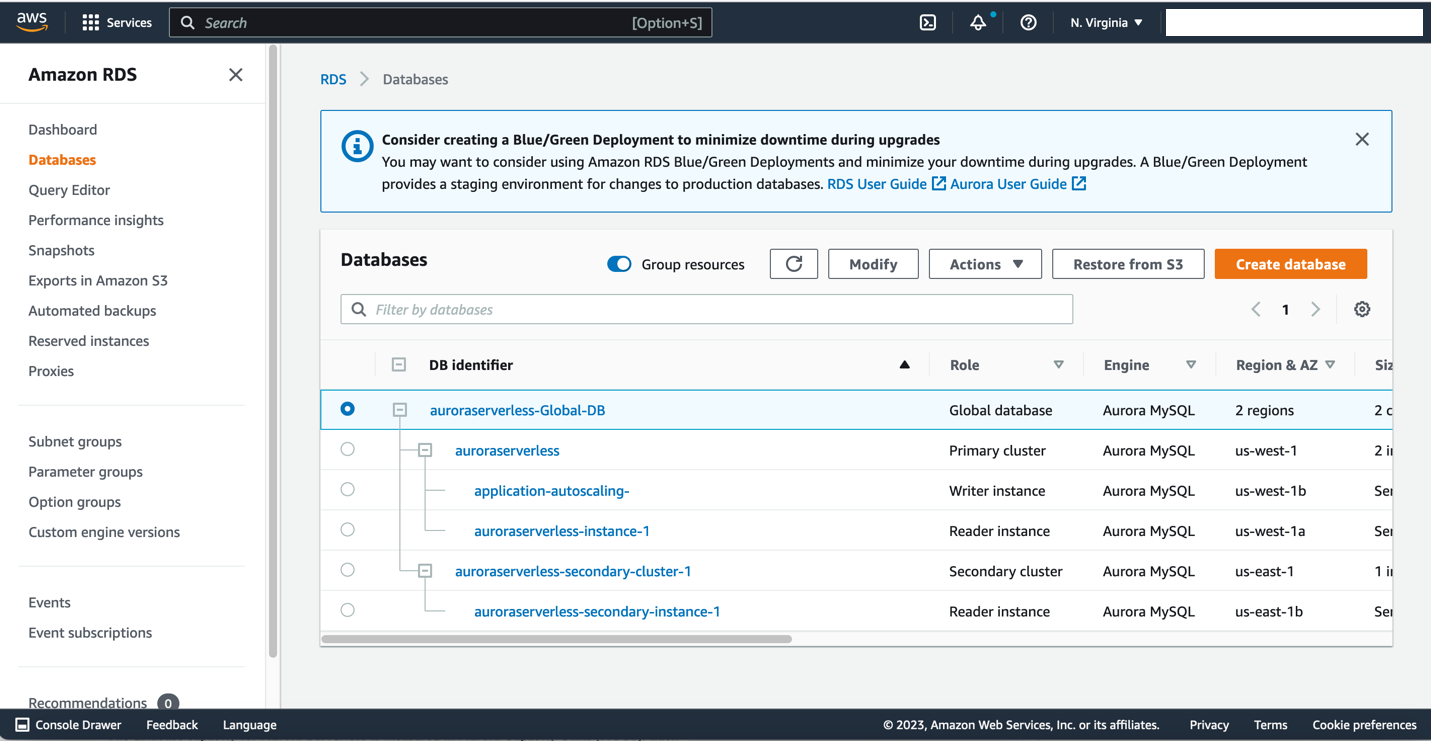Open Reserved instances page
Viewport: 1431px width, 741px height.
point(89,341)
